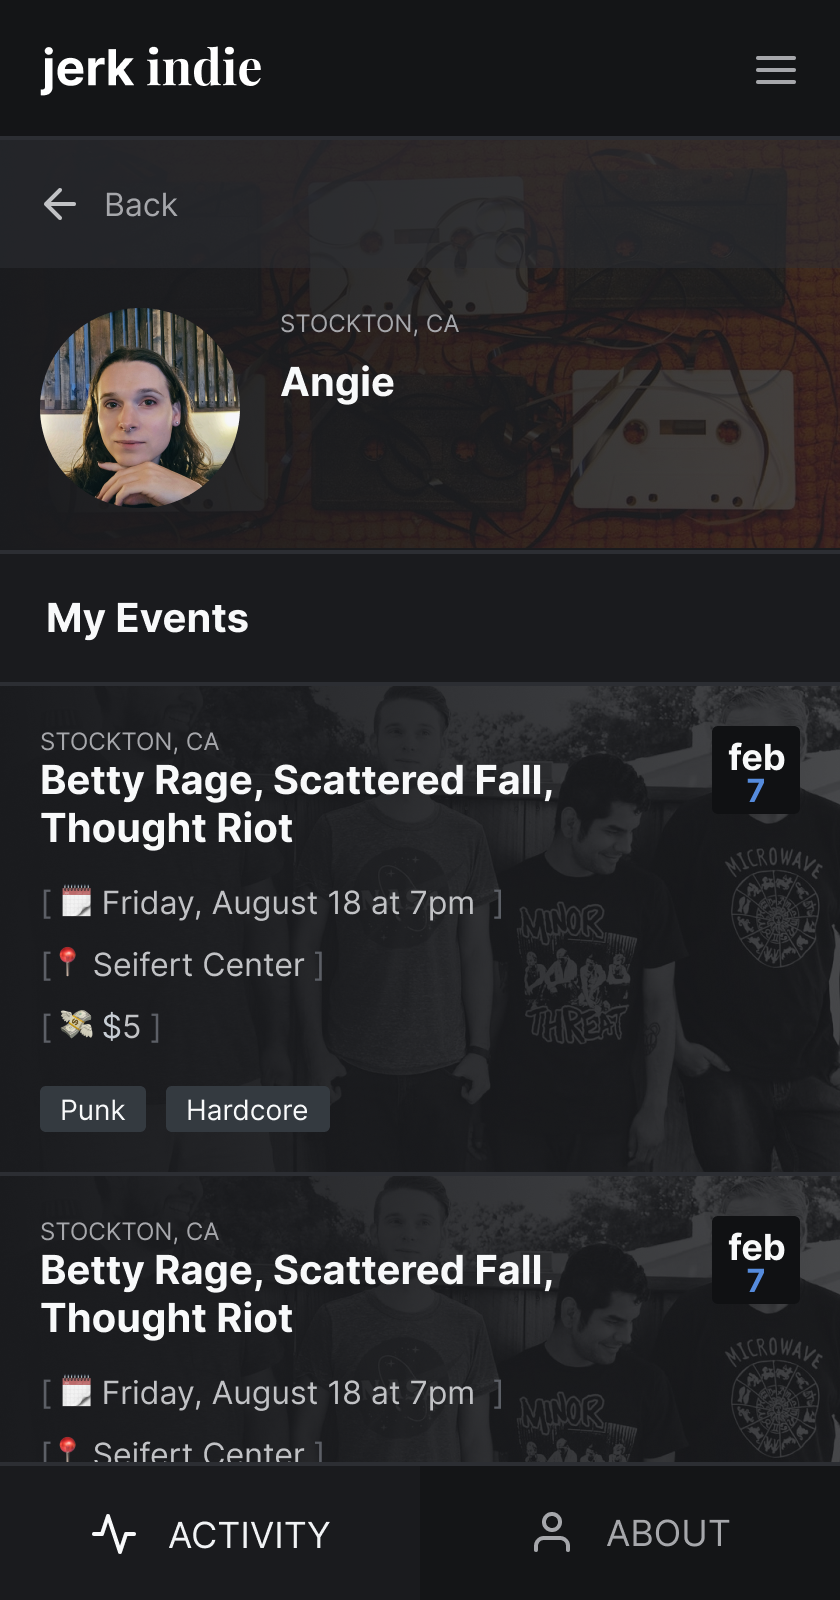This screenshot has width=840, height=1600.
Task: Click the feb 7 date badge on second event
Action: pos(756,1261)
